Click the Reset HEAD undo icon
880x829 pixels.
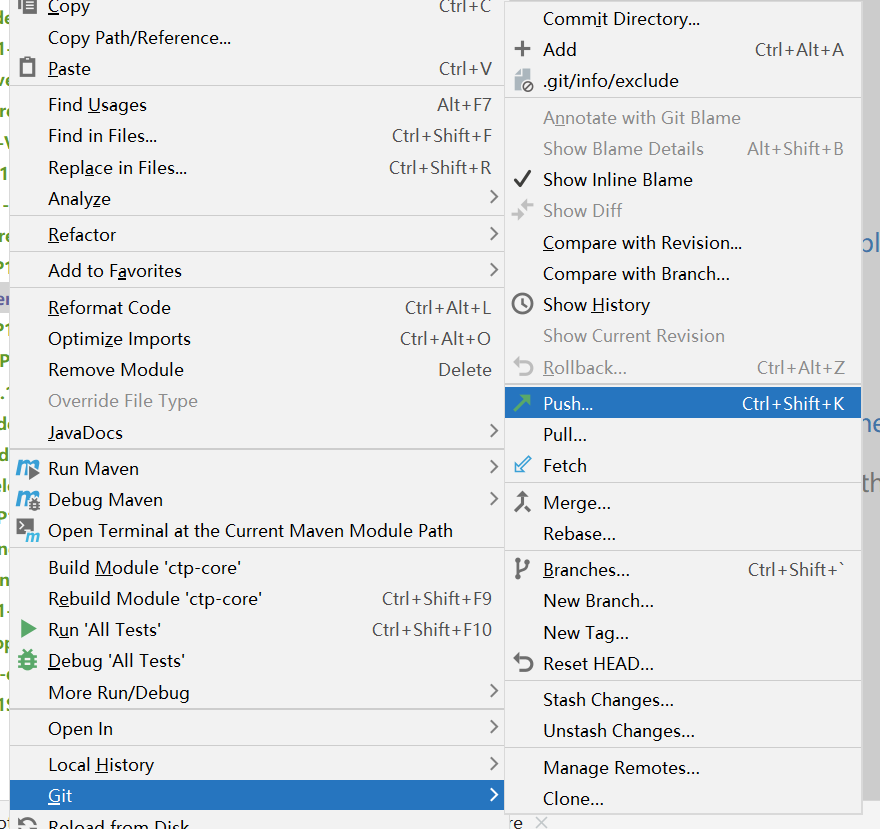[522, 663]
